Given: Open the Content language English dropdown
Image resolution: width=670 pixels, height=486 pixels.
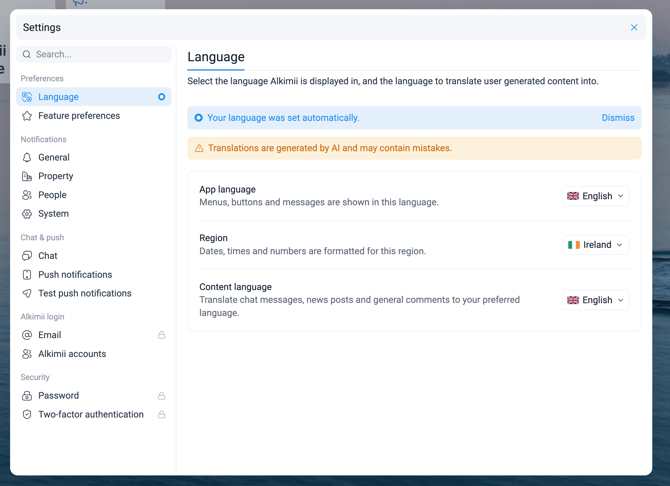Looking at the screenshot, I should [596, 300].
